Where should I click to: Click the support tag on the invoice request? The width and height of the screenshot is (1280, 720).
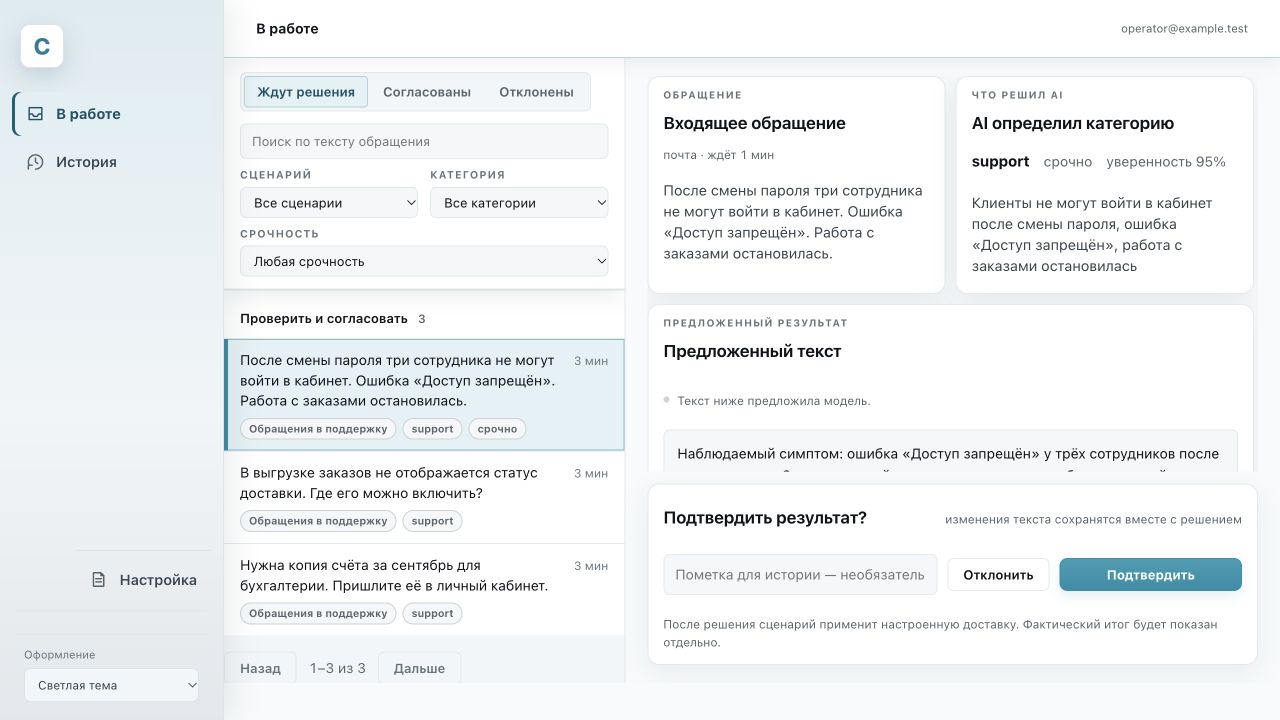coord(432,614)
